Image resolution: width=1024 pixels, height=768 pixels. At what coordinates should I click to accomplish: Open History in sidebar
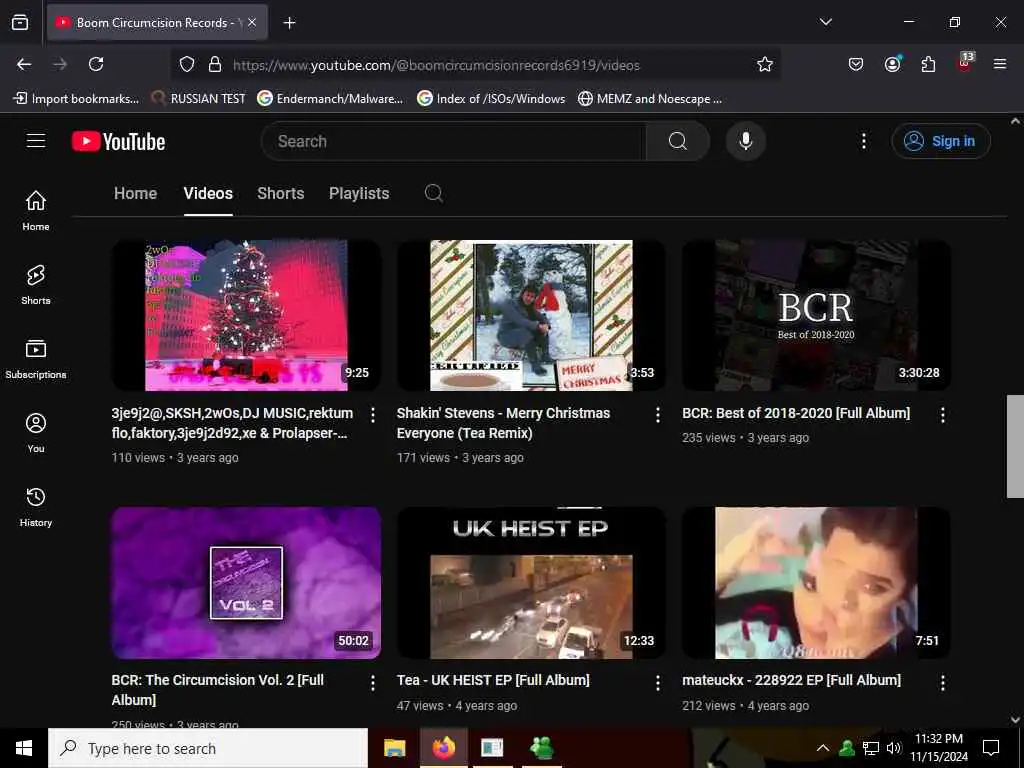coord(36,507)
